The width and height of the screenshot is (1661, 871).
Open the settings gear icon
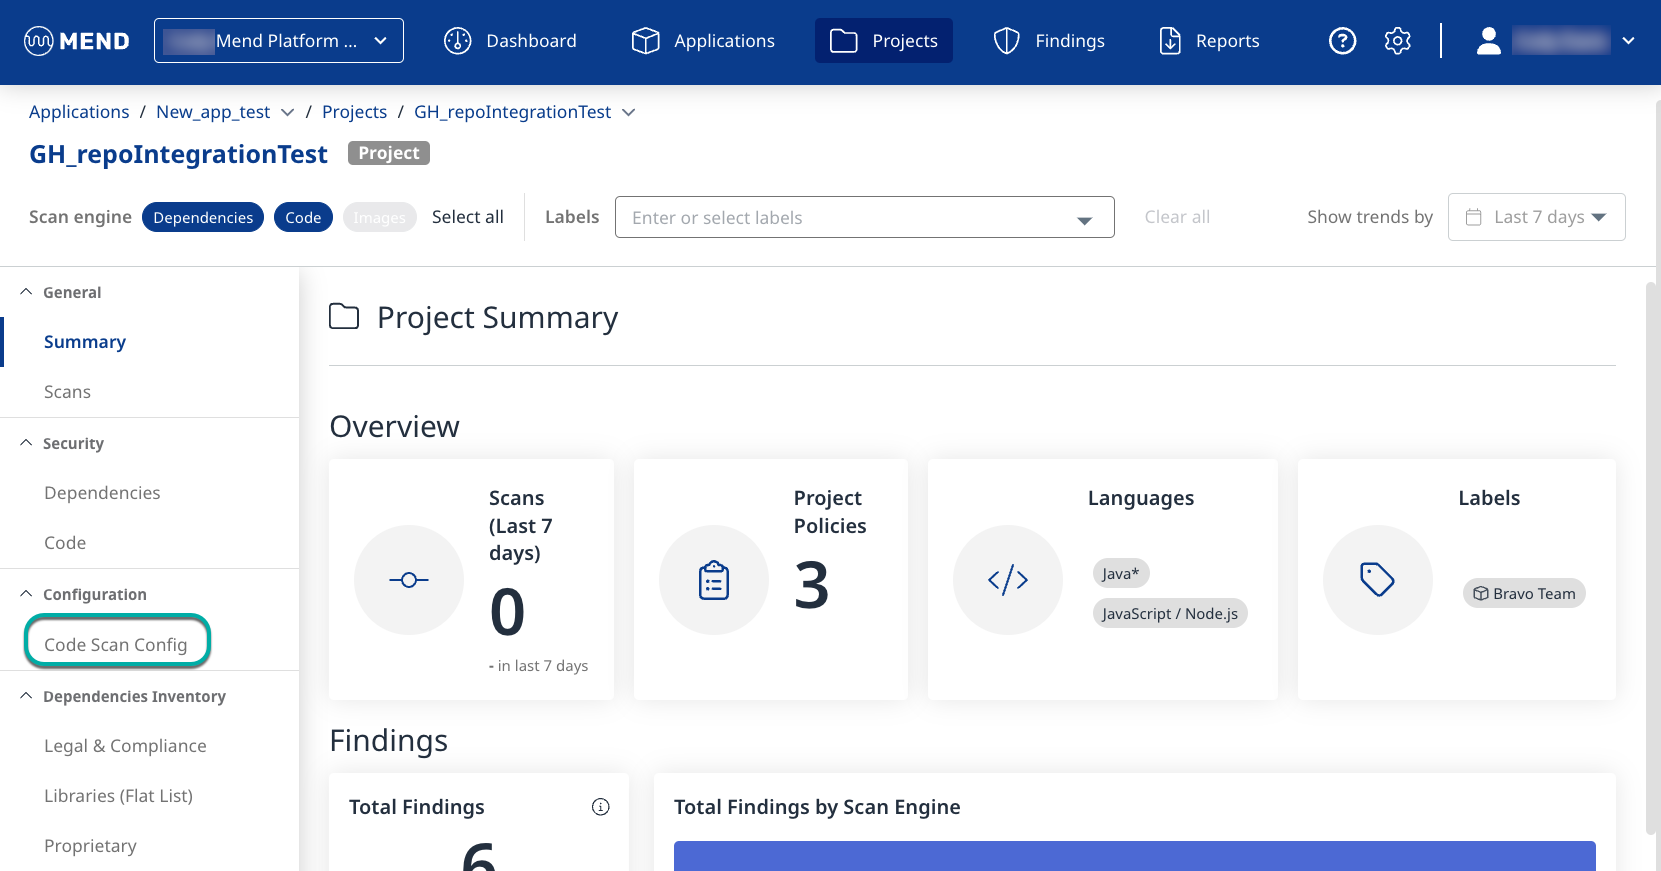point(1397,41)
